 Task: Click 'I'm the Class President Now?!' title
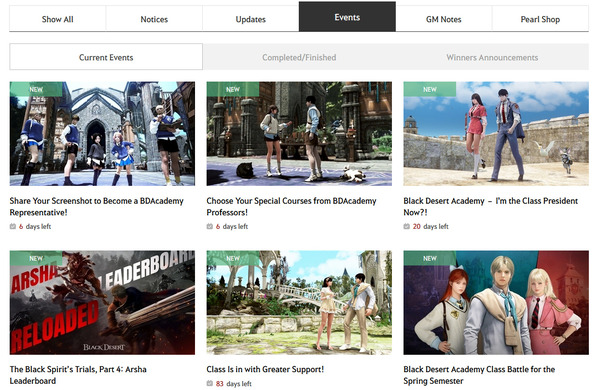click(491, 206)
